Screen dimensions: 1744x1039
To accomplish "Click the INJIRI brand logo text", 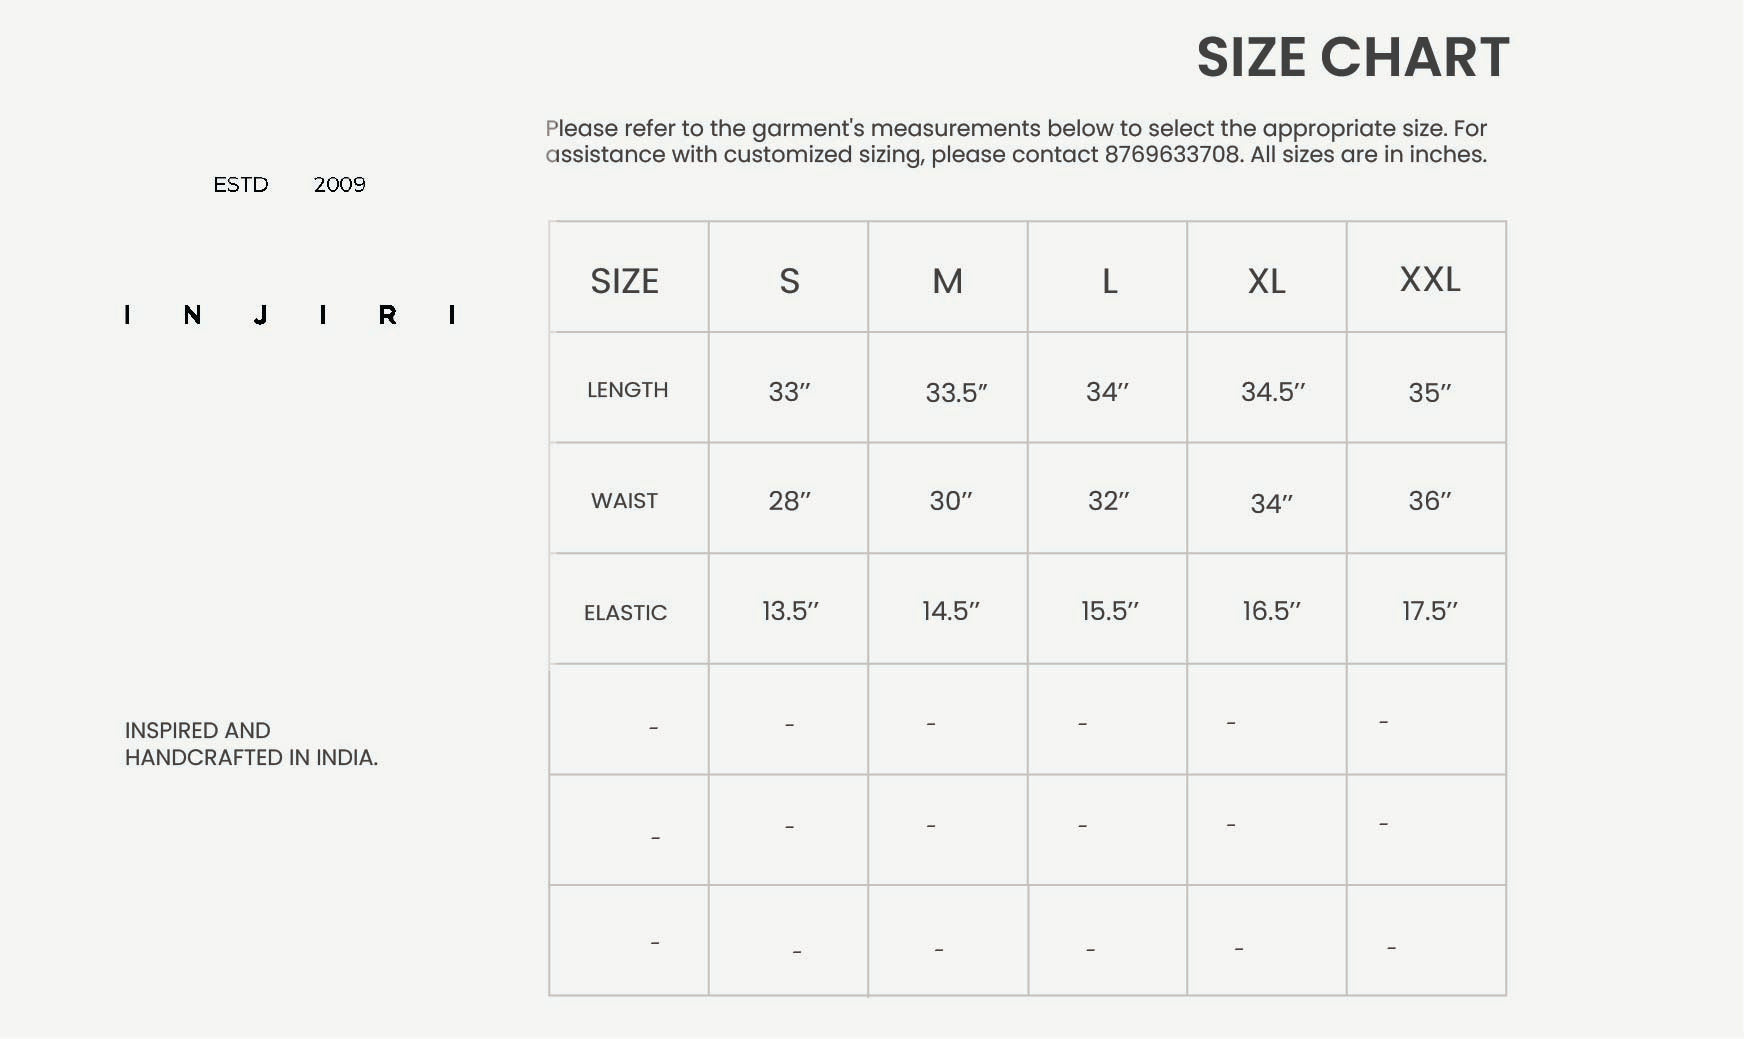I will 290,315.
